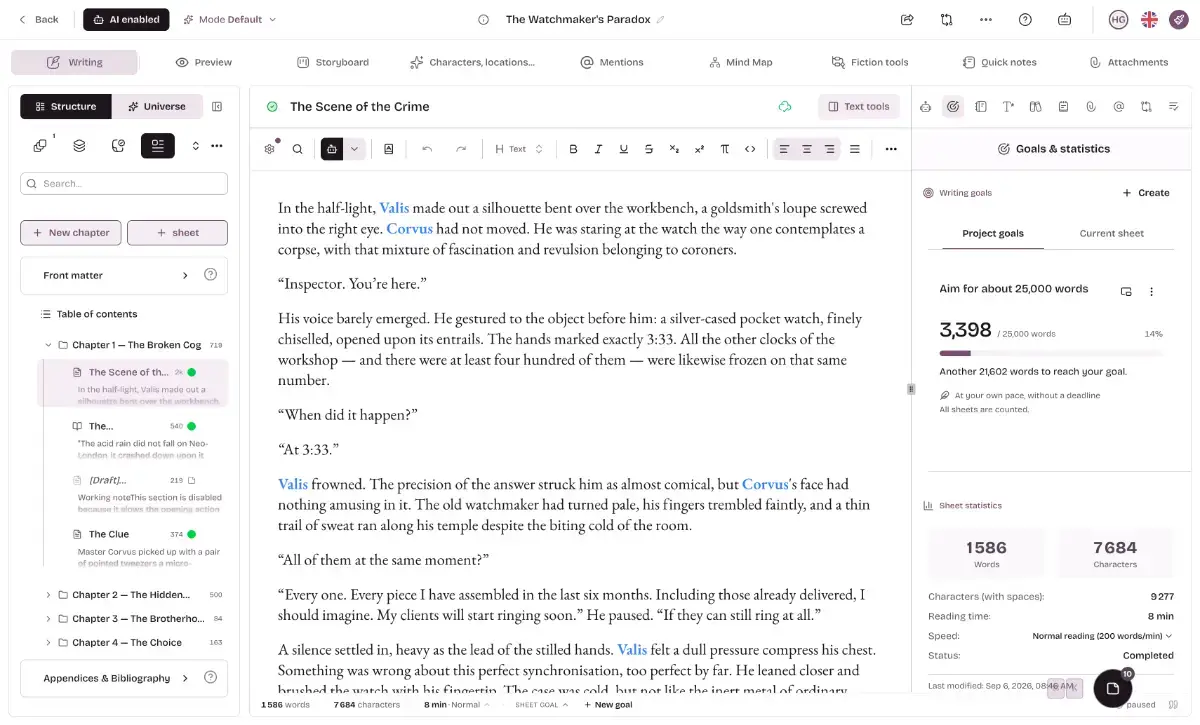Expand Chapter 4 — The Choice

pos(48,643)
